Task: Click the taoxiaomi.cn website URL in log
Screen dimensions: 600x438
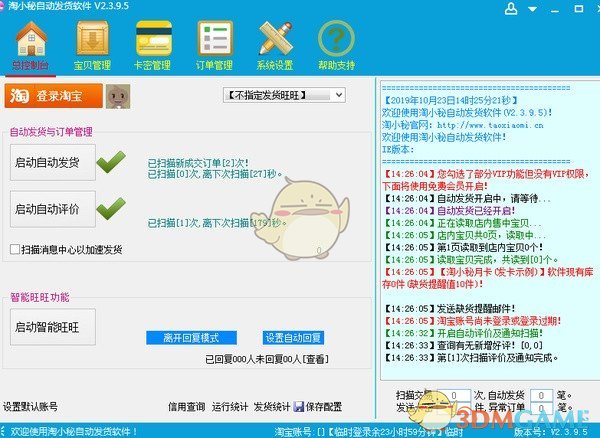Action: click(490, 125)
